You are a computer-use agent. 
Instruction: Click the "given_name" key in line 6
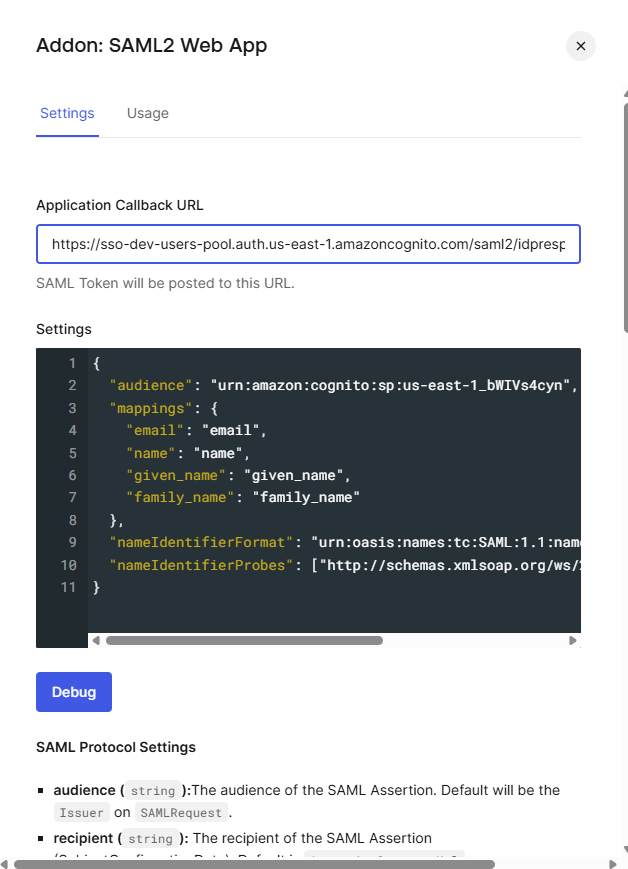pos(175,476)
